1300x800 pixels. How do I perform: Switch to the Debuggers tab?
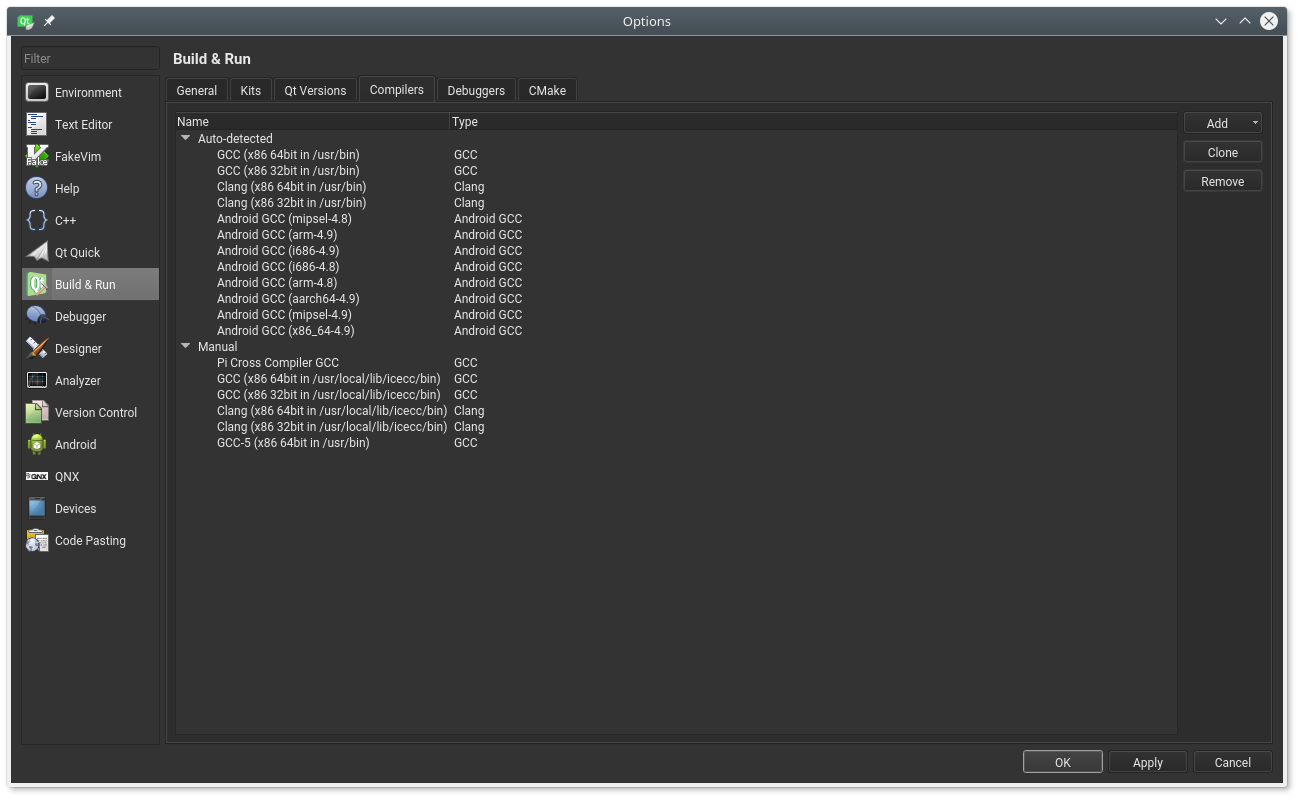476,90
